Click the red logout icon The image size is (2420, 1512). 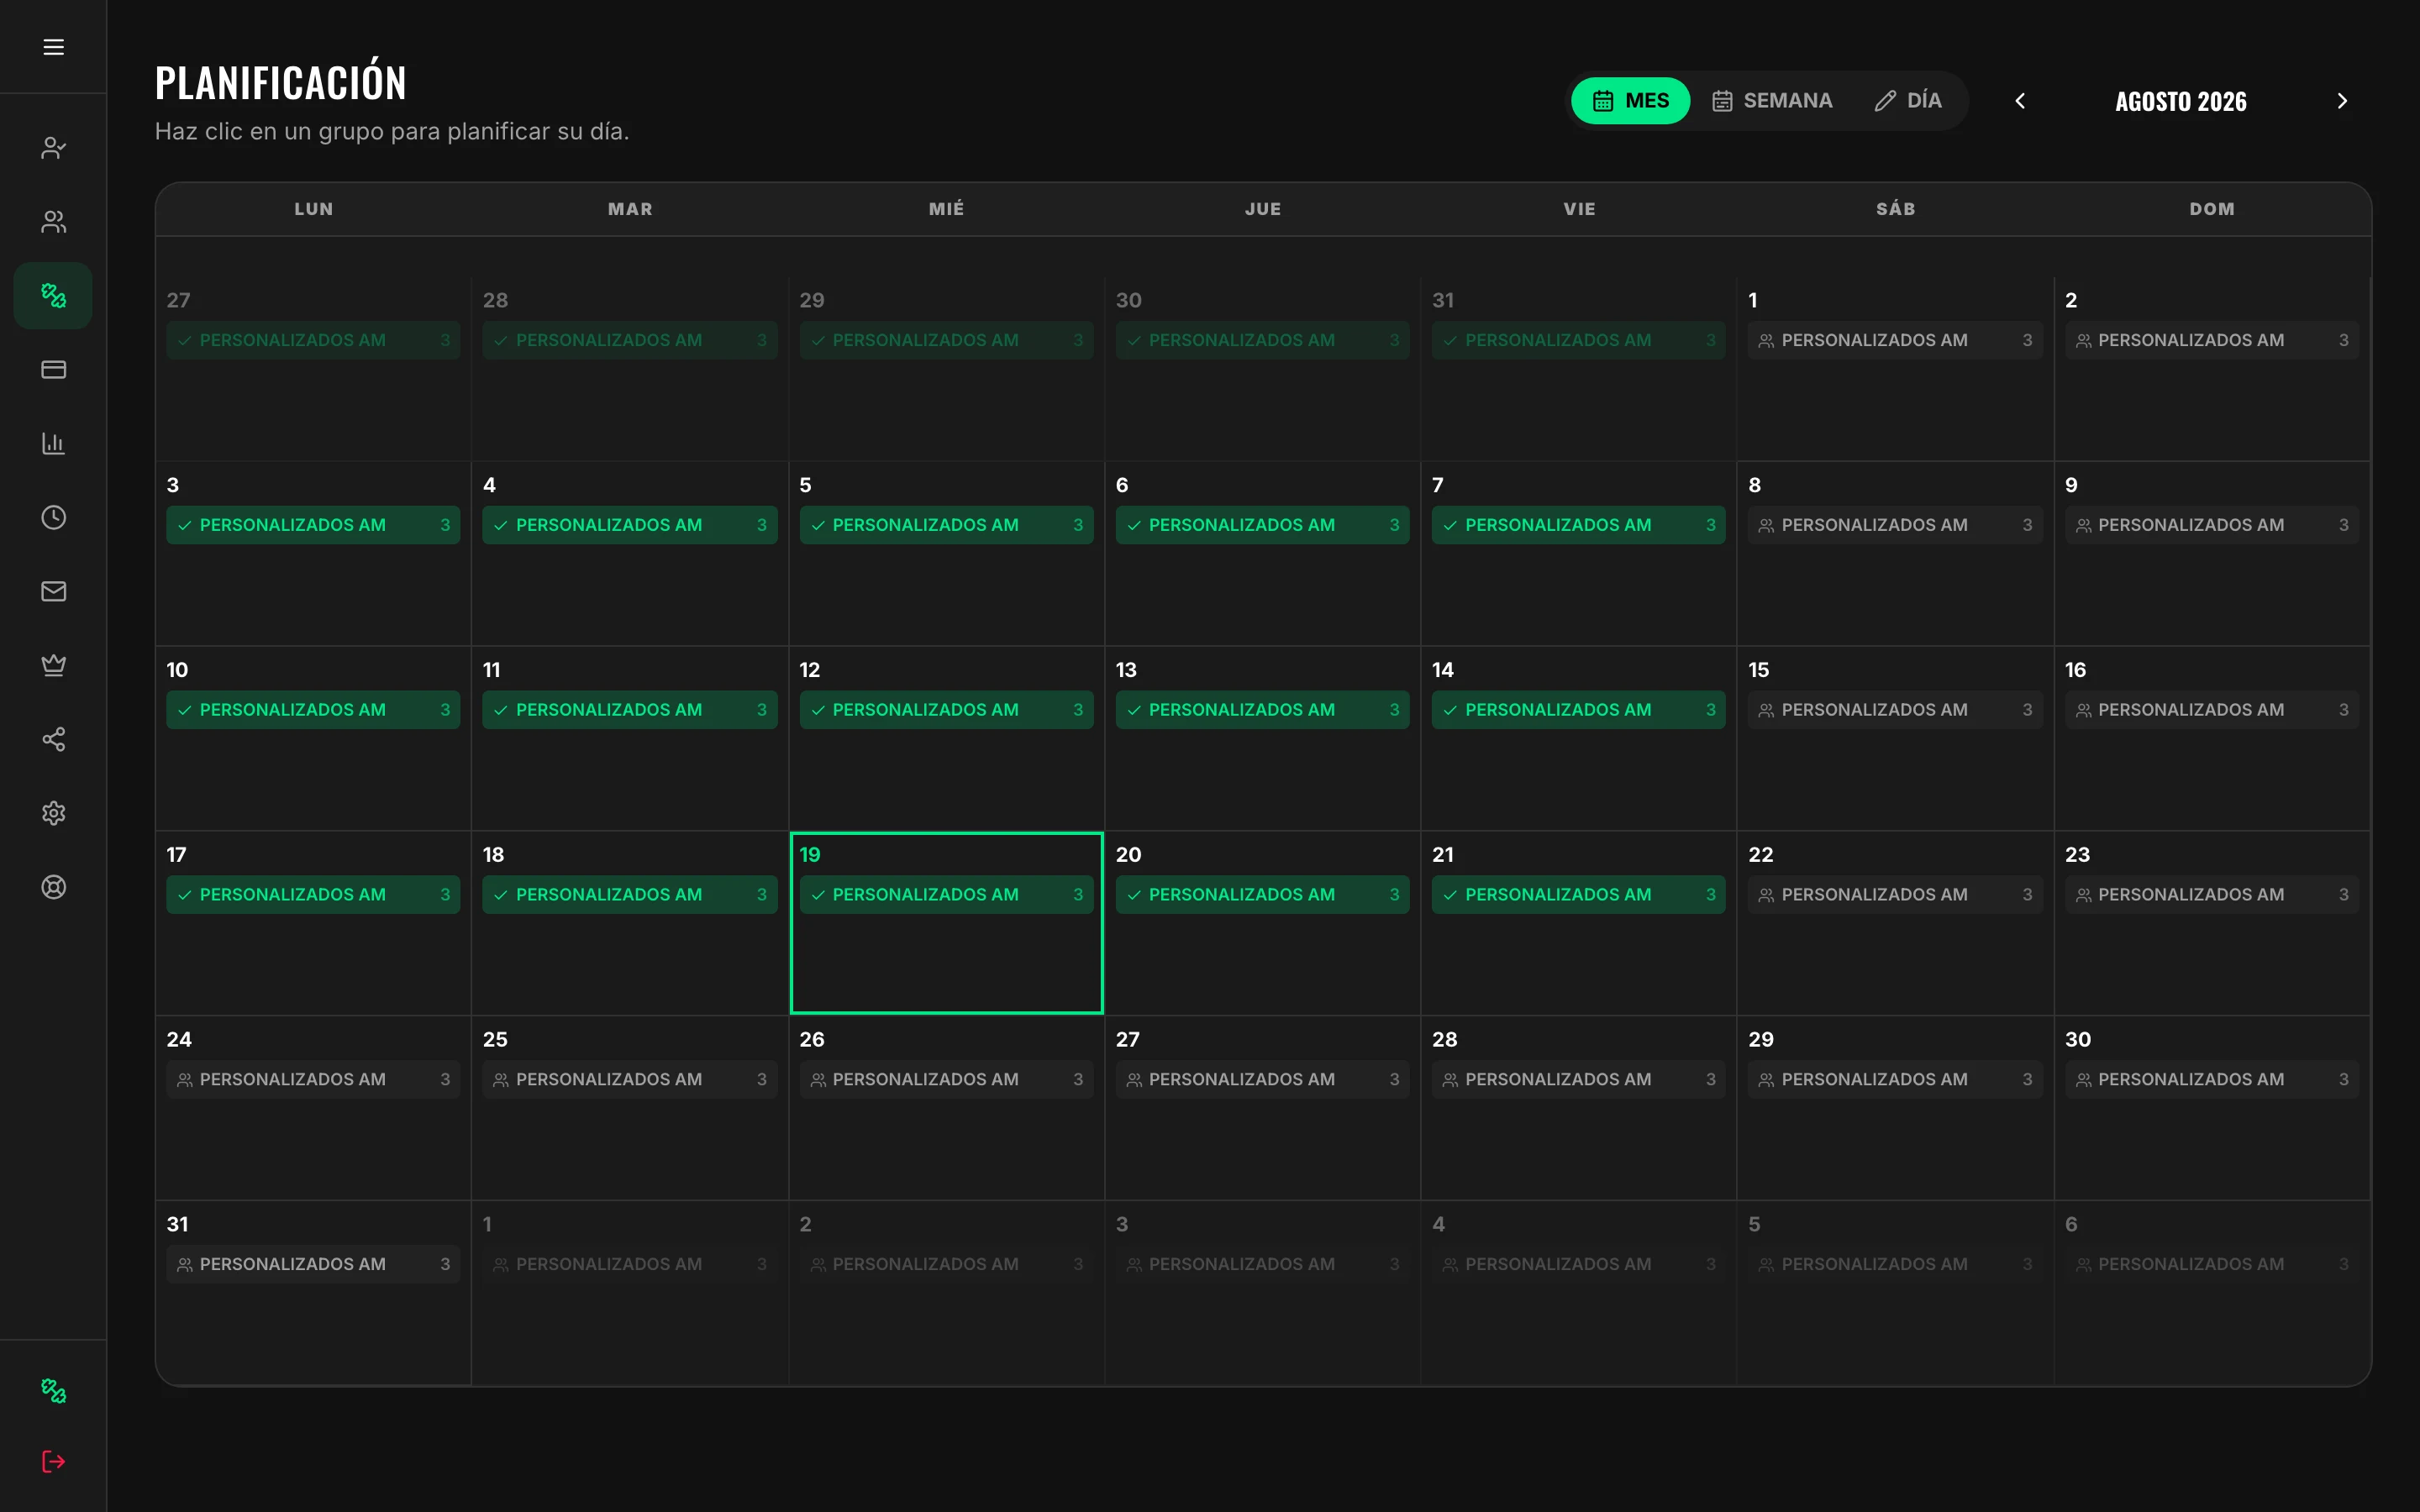(54, 1461)
